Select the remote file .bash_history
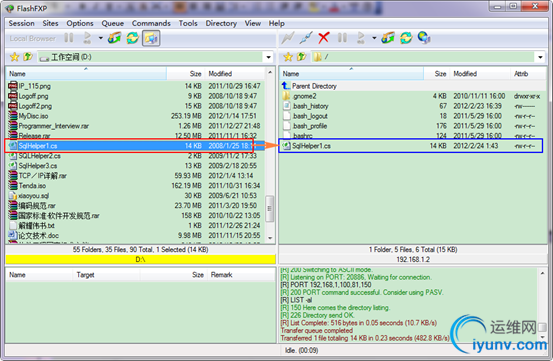 click(x=412, y=106)
